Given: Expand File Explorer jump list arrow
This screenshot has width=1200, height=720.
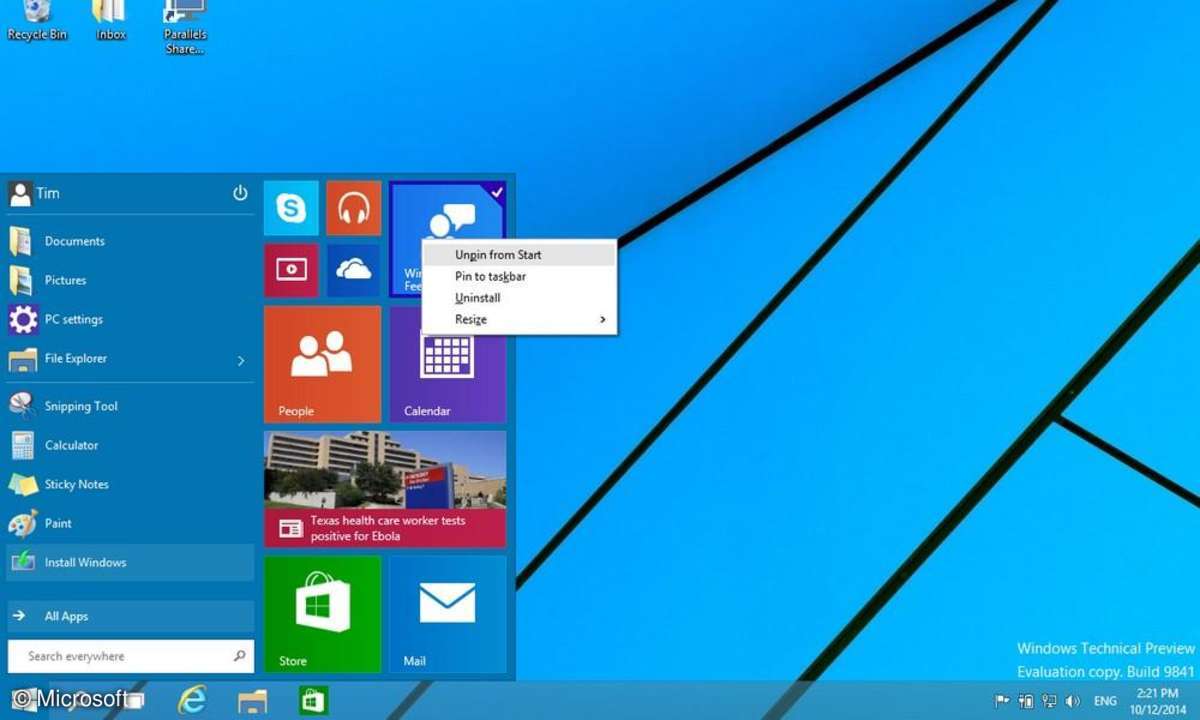Looking at the screenshot, I should click(241, 360).
